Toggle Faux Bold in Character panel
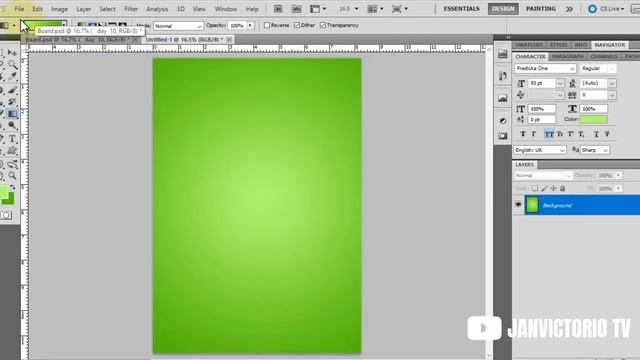640x360 pixels. 522,134
